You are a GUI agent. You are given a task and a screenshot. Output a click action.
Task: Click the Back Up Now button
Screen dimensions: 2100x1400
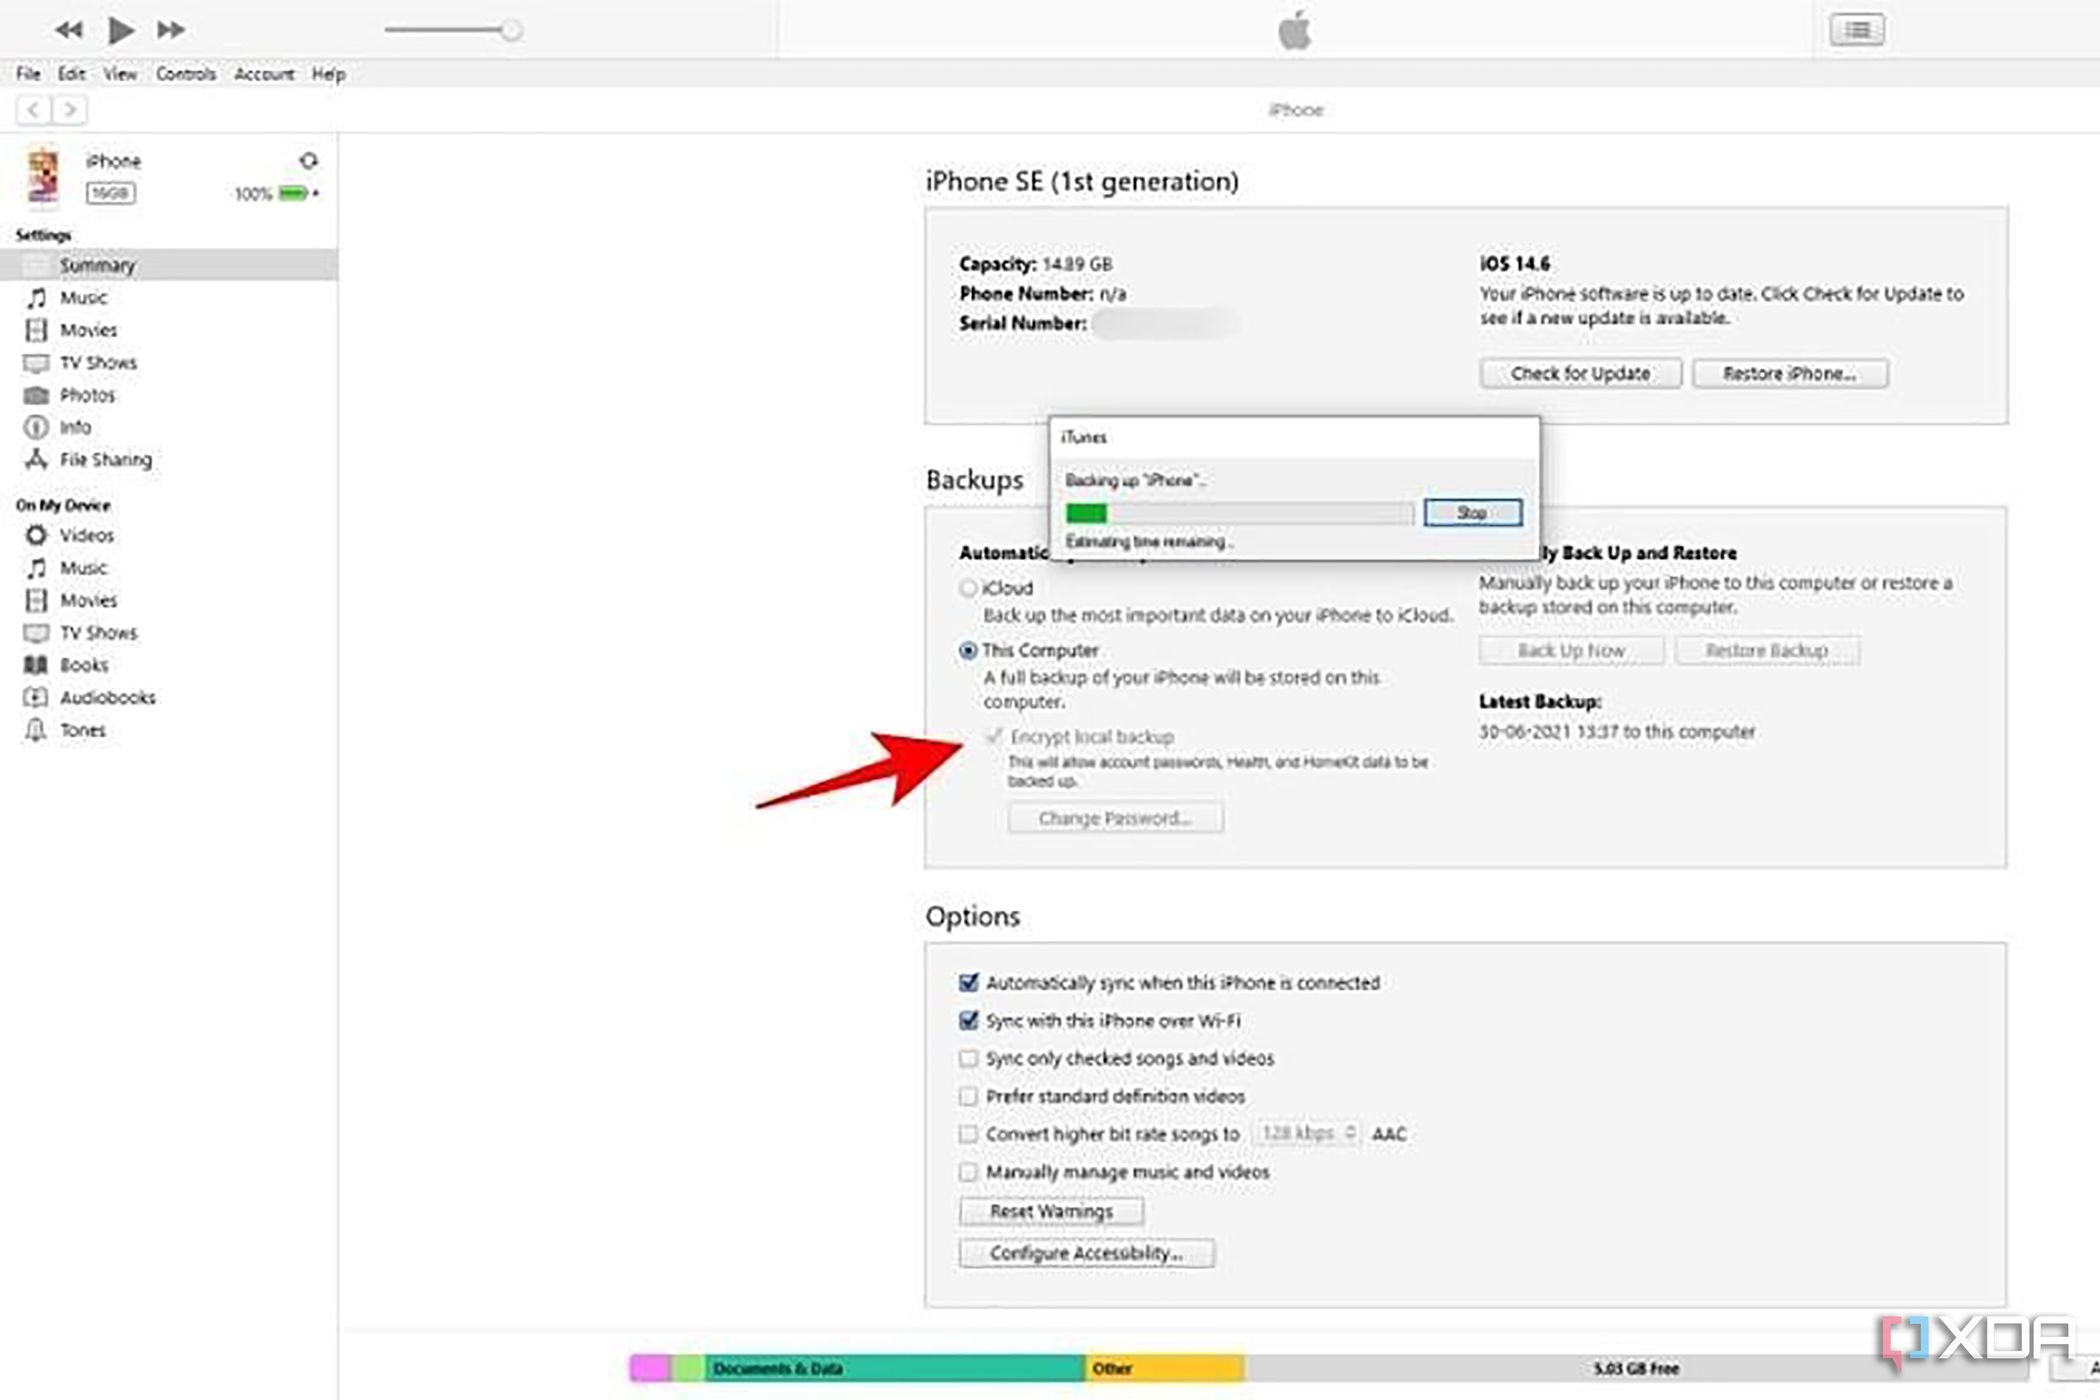1571,651
